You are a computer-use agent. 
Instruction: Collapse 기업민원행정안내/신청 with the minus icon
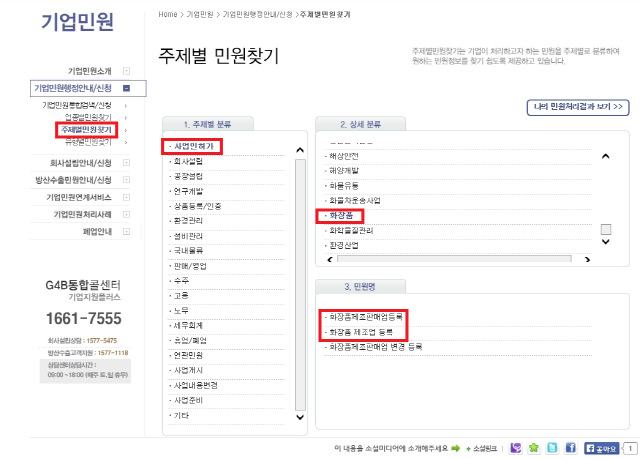point(127,88)
